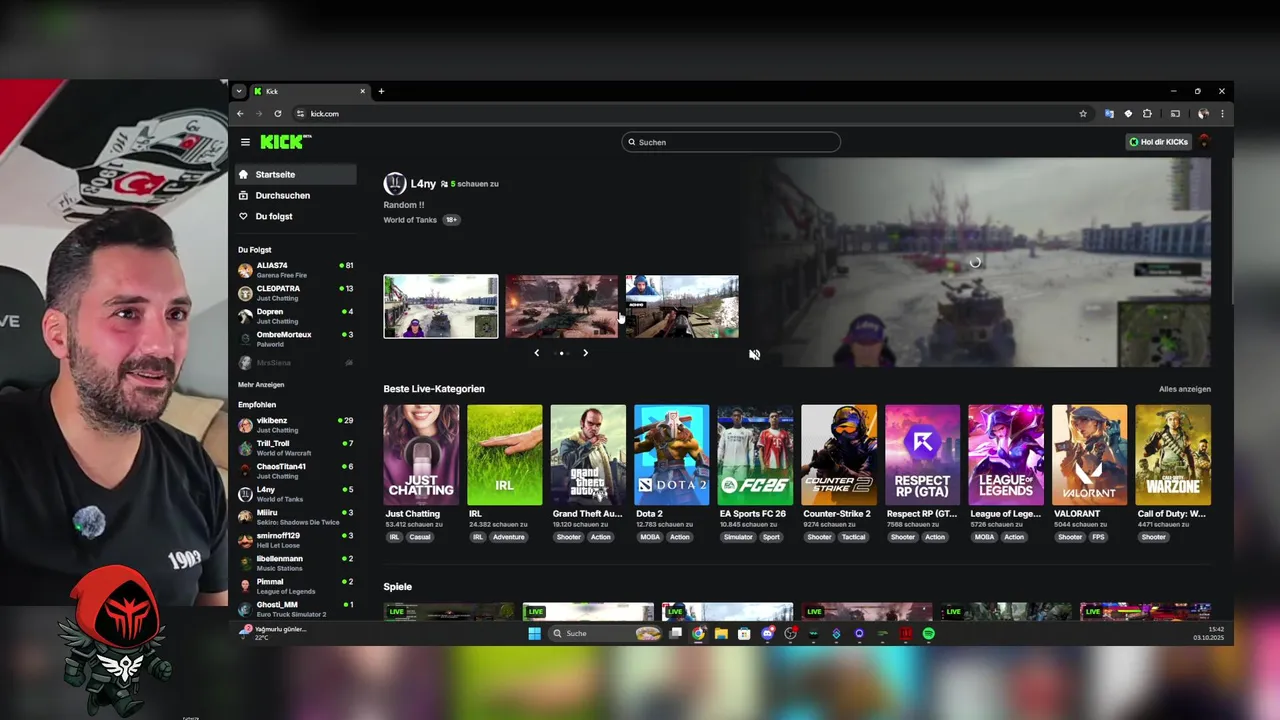Open L4ny streamer avatar in featured header

pyautogui.click(x=395, y=183)
